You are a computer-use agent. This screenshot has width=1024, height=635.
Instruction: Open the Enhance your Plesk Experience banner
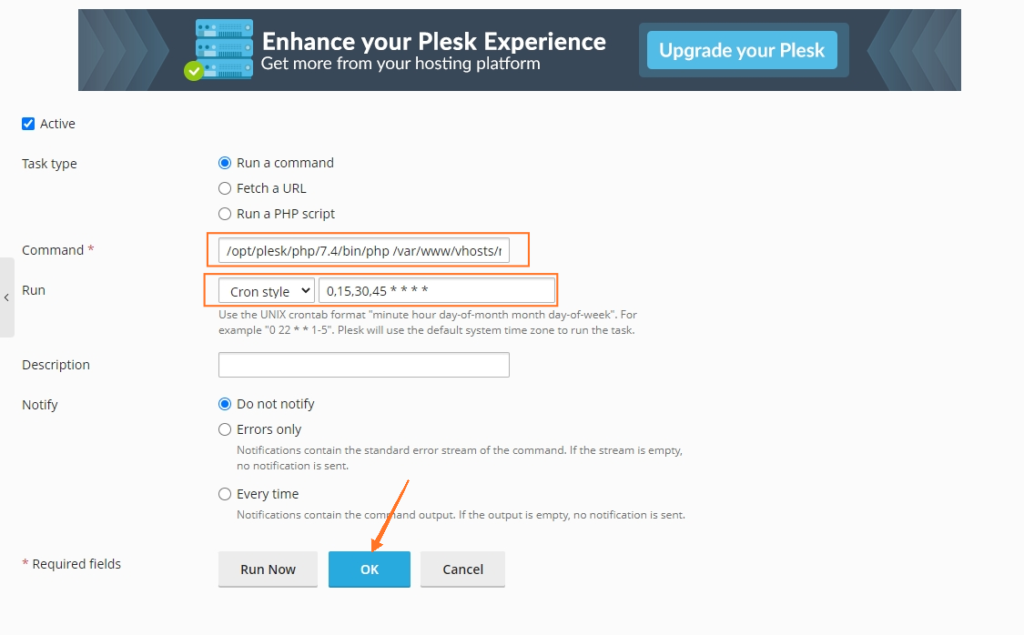[519, 50]
